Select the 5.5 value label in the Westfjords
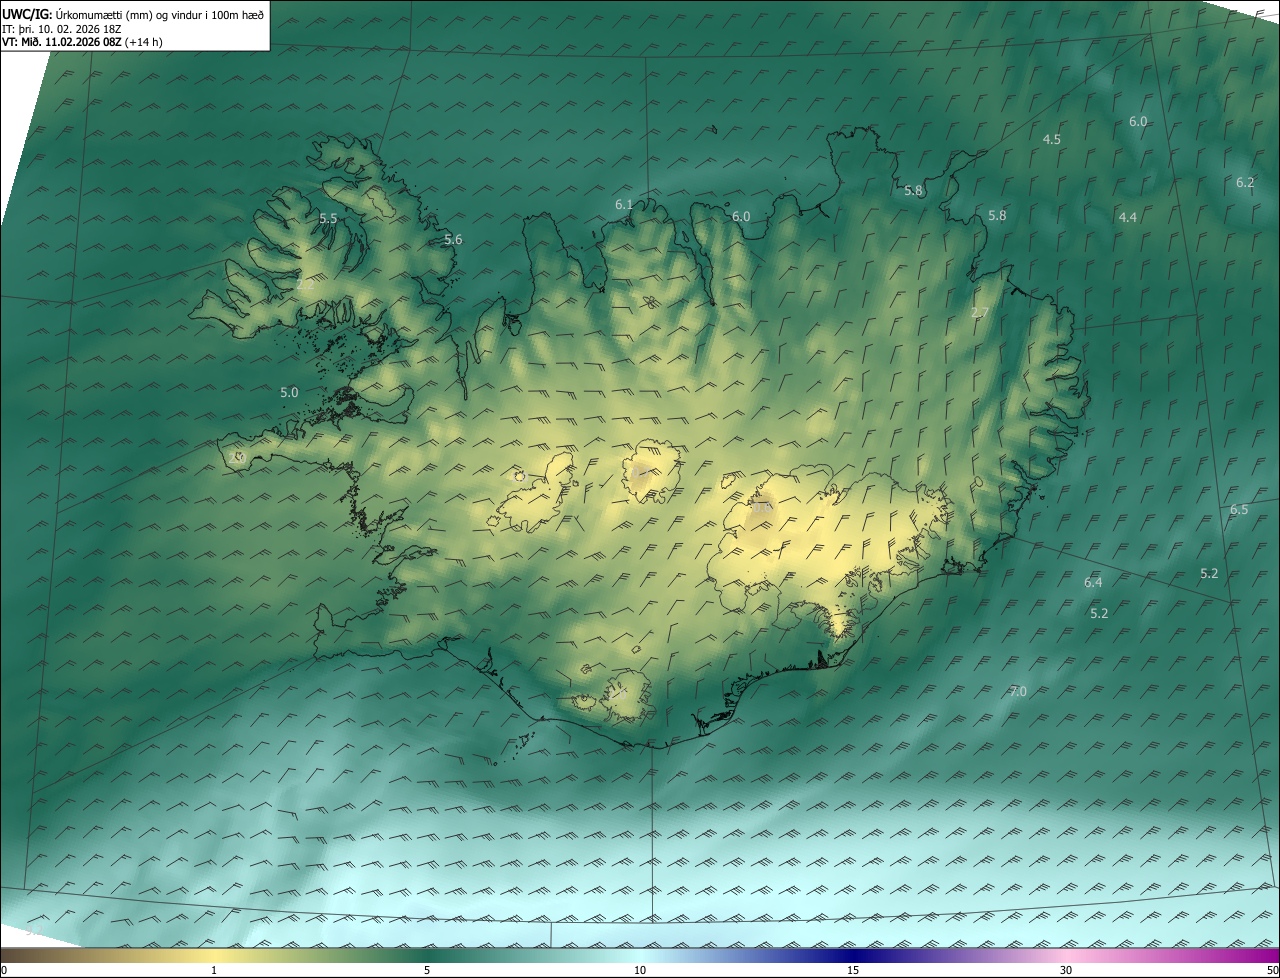The height and width of the screenshot is (978, 1280). point(328,218)
